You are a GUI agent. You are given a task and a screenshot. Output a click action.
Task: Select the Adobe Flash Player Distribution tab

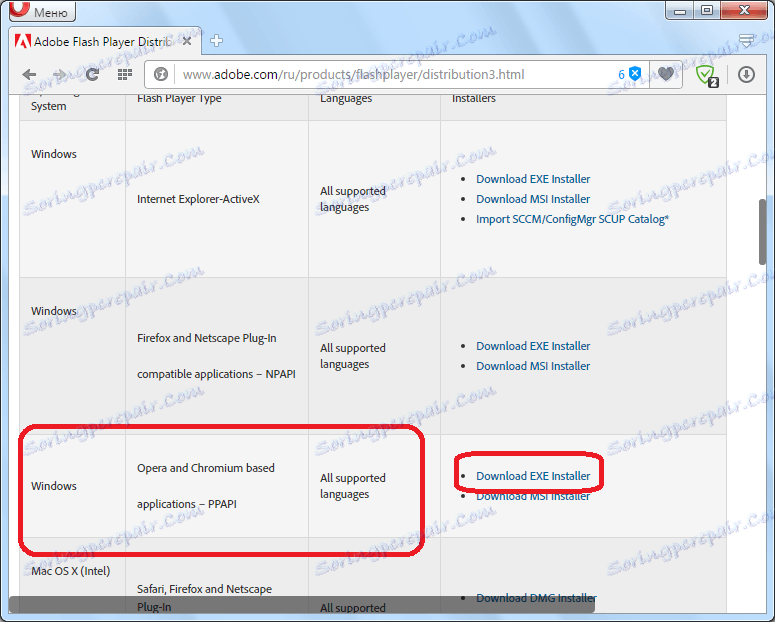pos(104,42)
